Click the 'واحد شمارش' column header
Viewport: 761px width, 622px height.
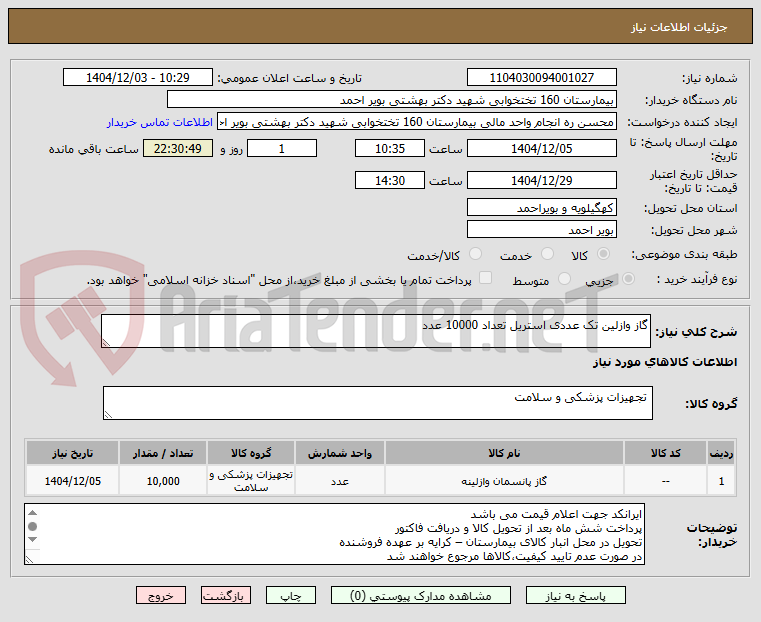click(x=340, y=453)
